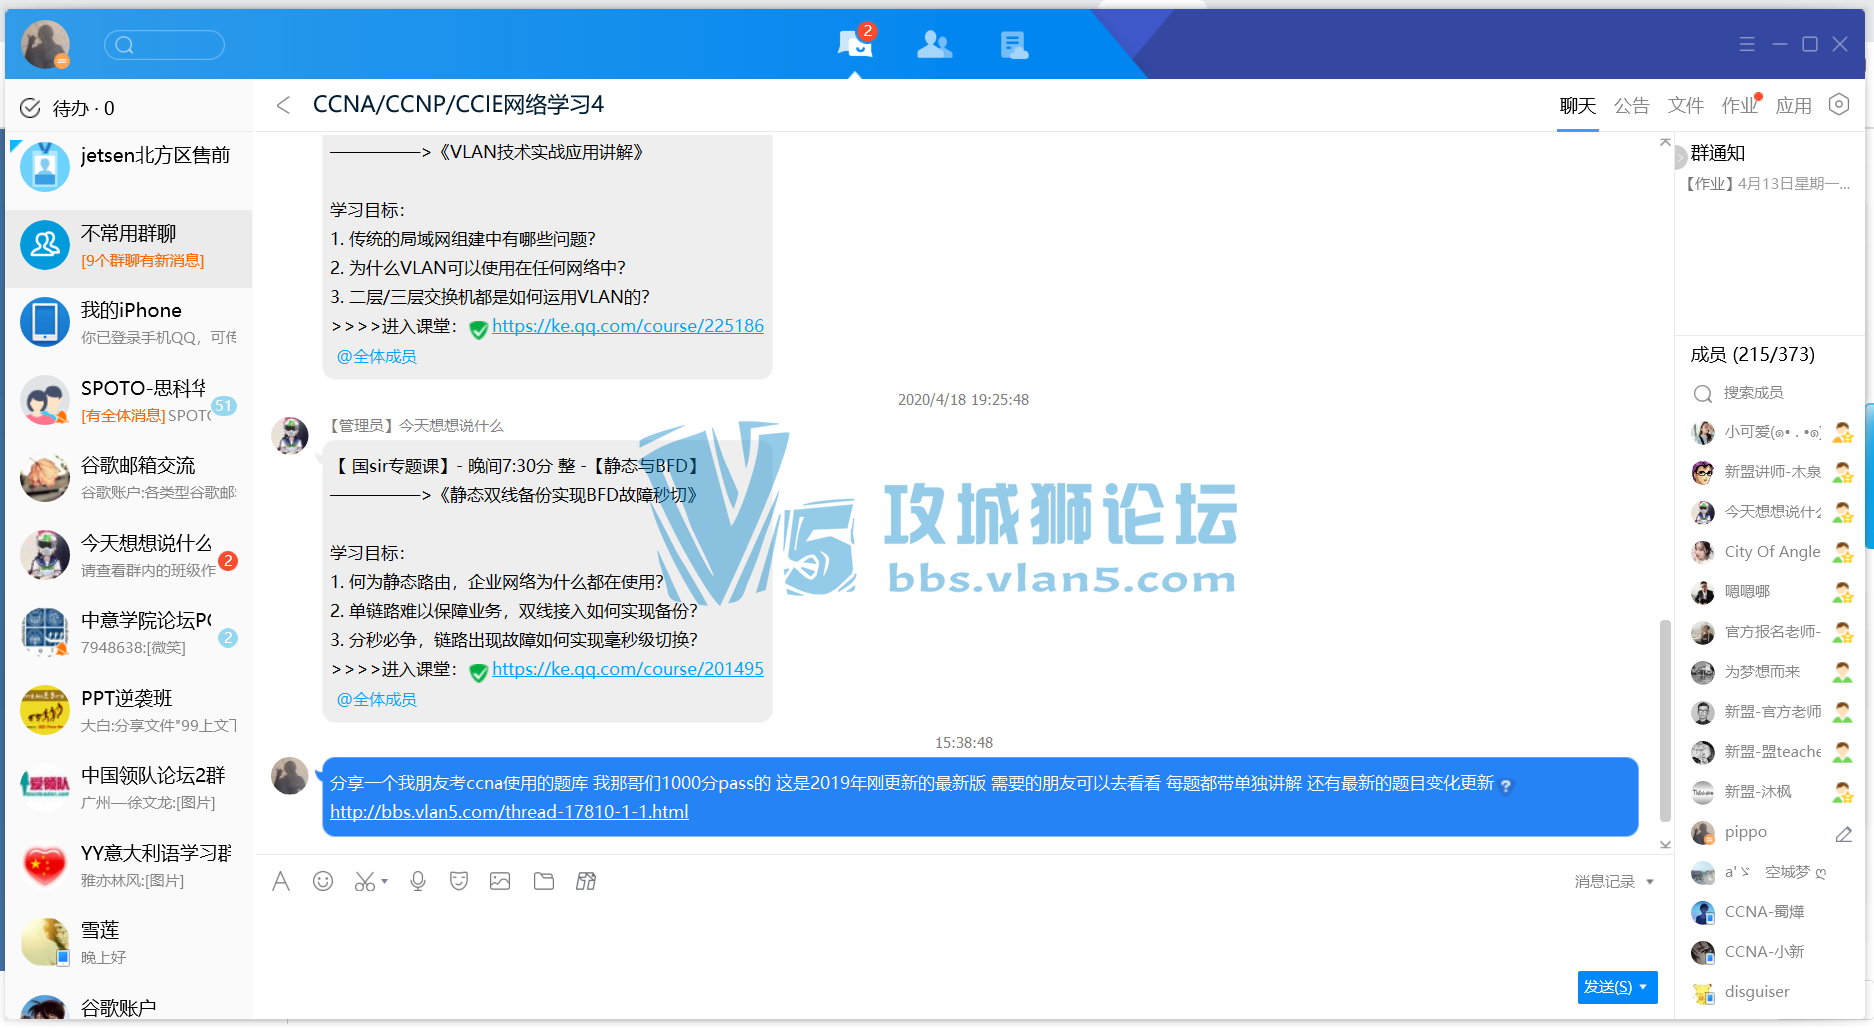Open the send button options arrow
This screenshot has height=1028, width=1874.
pyautogui.click(x=1643, y=987)
